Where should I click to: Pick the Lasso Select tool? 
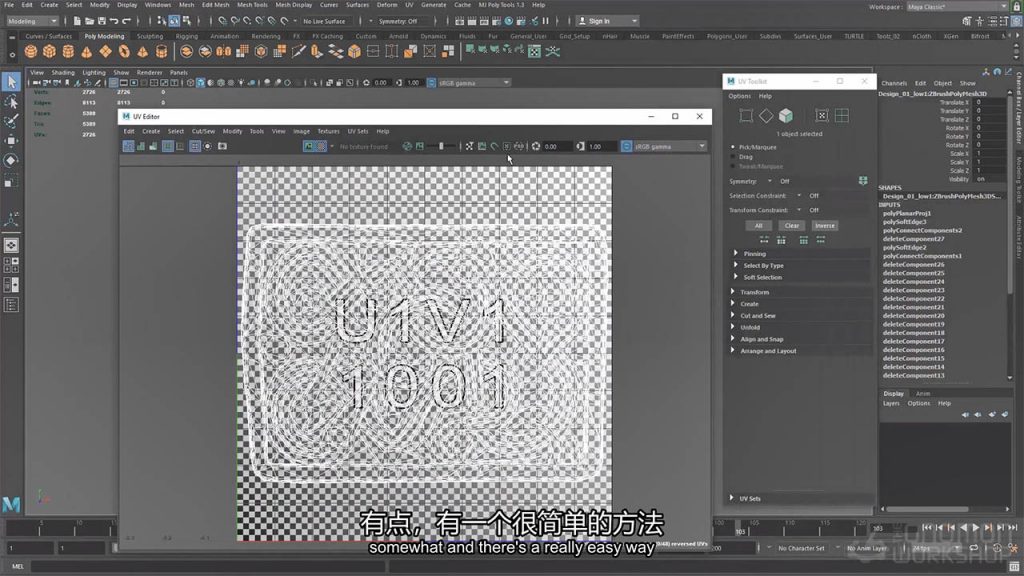click(x=11, y=102)
